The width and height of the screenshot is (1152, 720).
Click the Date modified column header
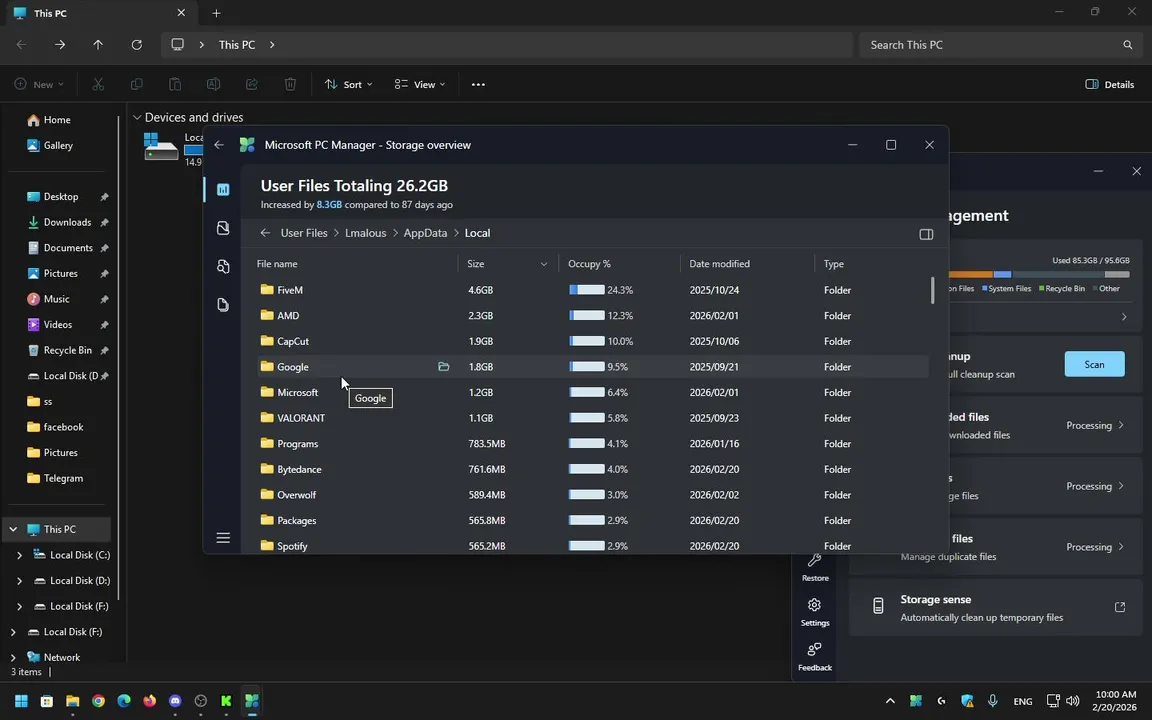pos(719,264)
